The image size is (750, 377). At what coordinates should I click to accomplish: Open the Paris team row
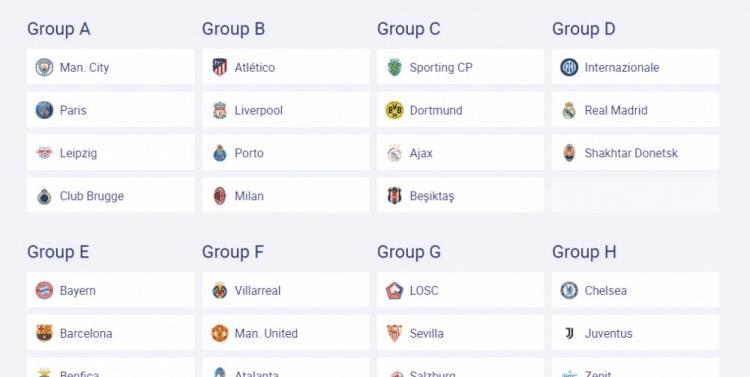(x=110, y=110)
